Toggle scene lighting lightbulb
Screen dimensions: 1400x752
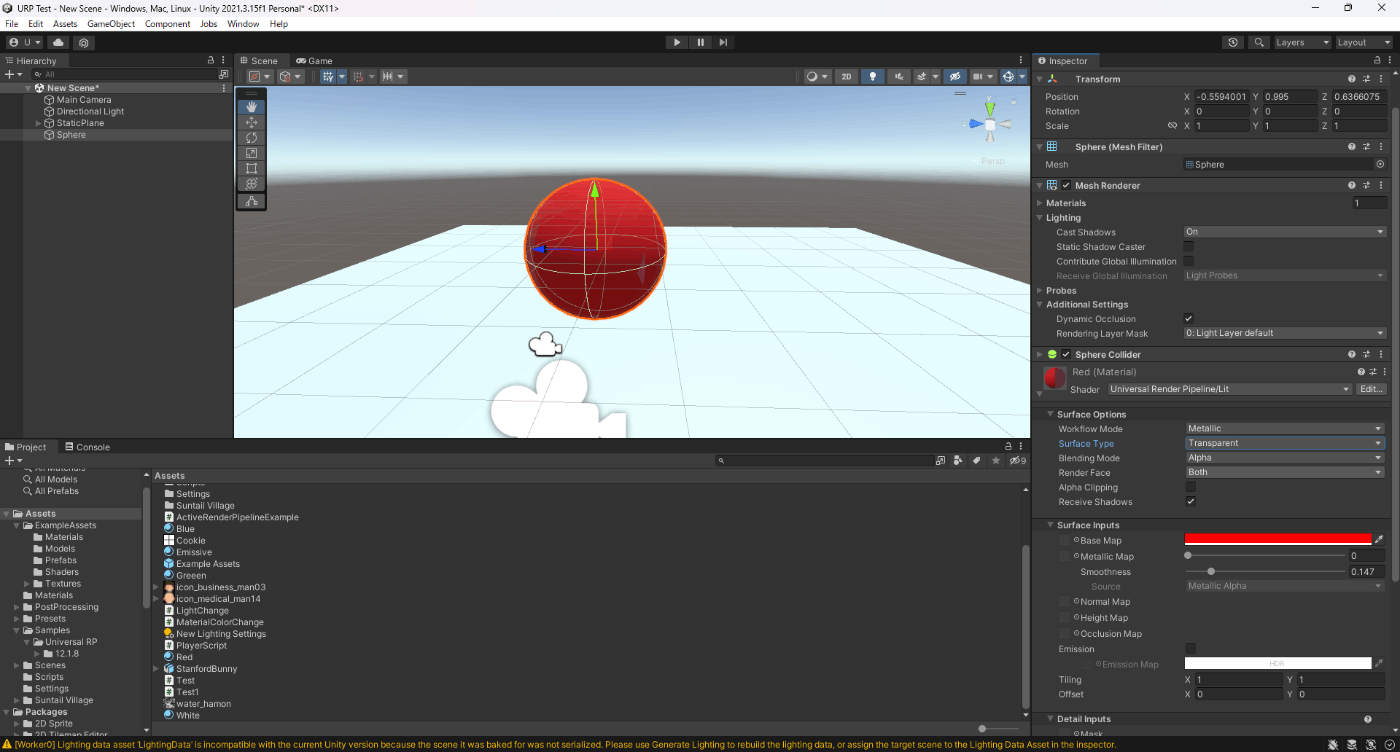click(873, 76)
